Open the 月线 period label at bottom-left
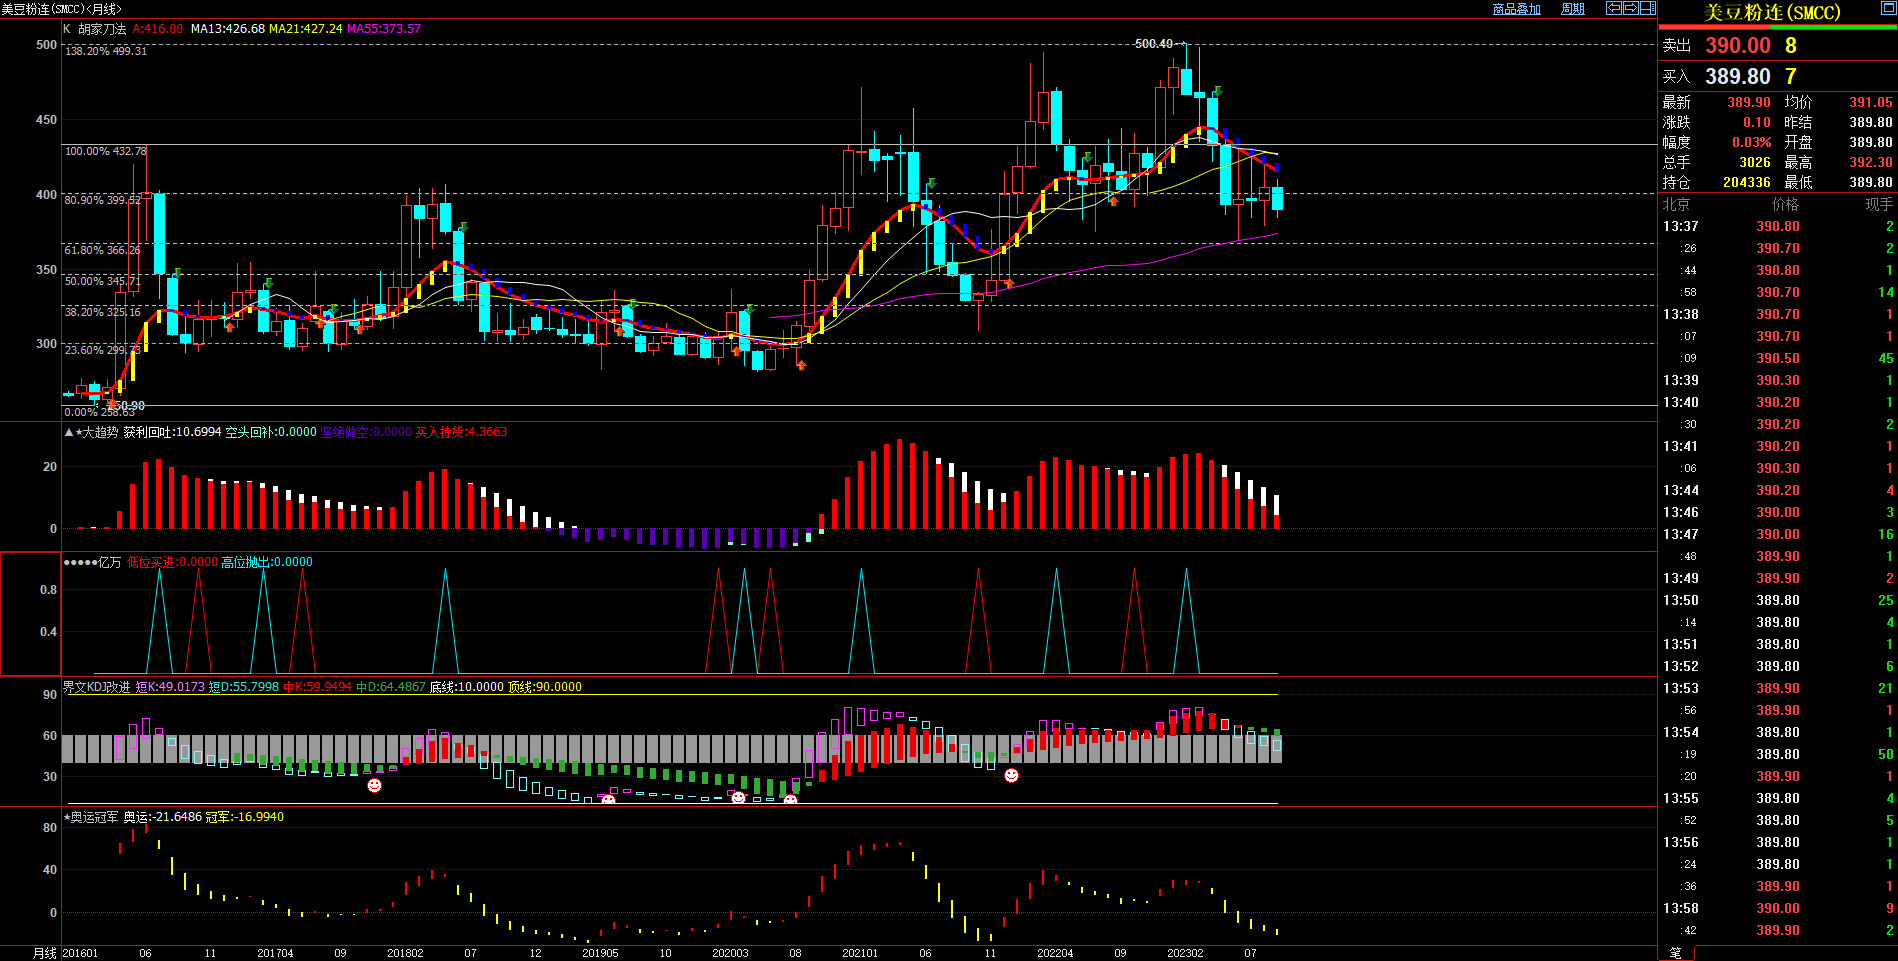The image size is (1898, 961). pos(45,953)
